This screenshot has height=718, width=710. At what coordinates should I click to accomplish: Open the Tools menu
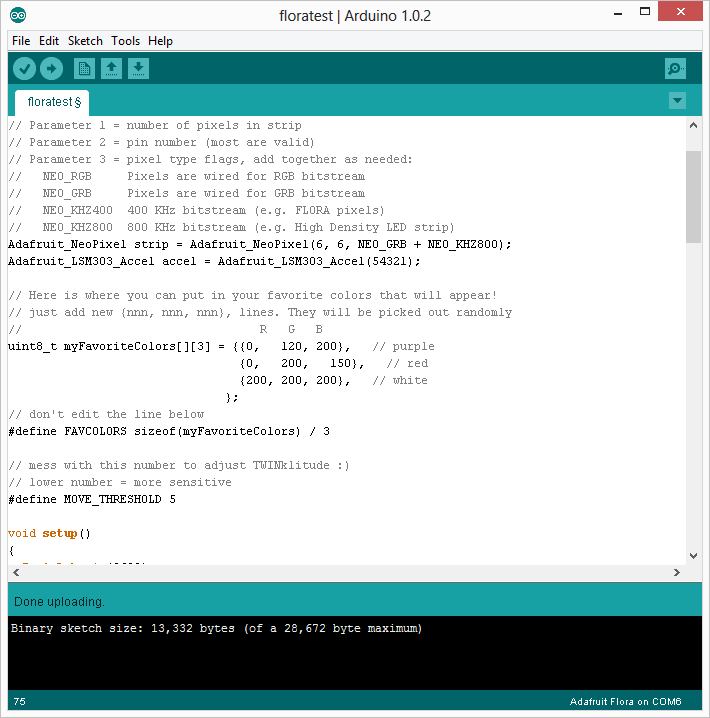point(125,41)
